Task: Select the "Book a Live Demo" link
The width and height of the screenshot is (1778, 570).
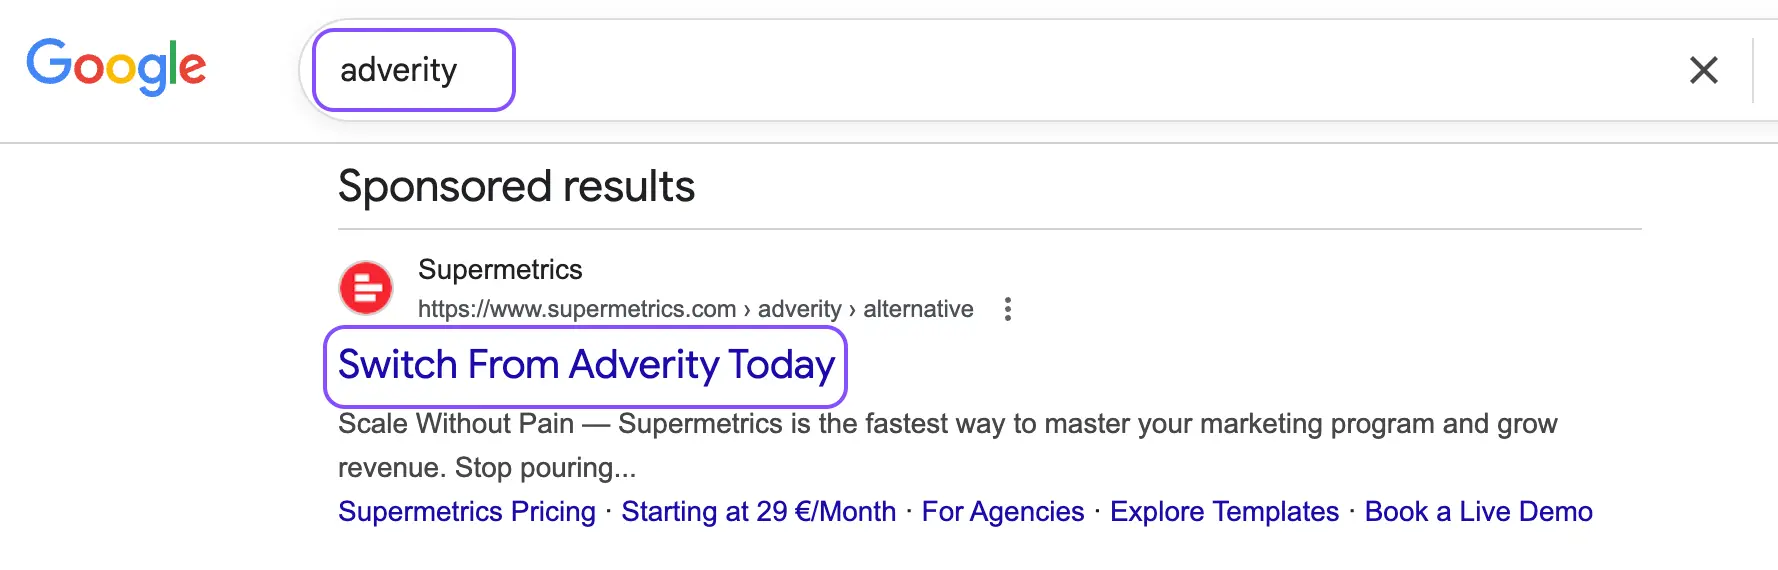Action: coord(1478,512)
